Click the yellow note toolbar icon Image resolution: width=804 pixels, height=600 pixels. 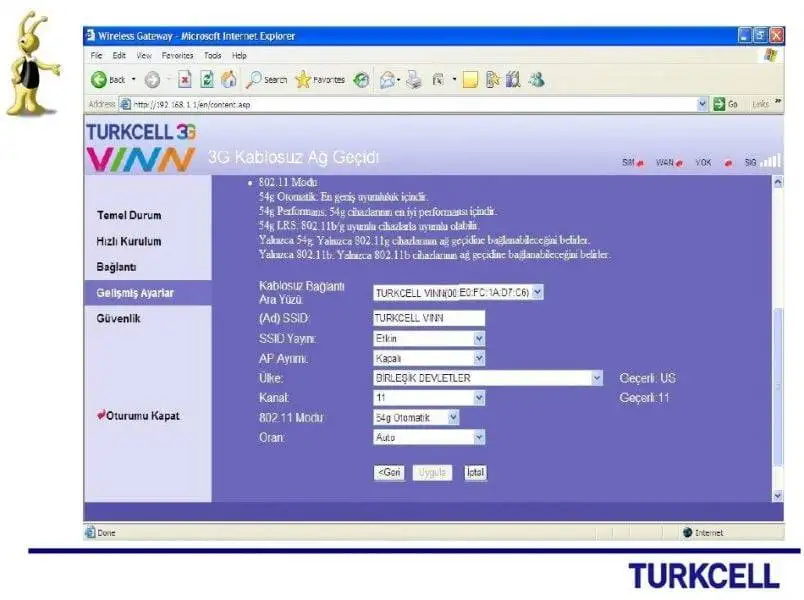click(470, 80)
